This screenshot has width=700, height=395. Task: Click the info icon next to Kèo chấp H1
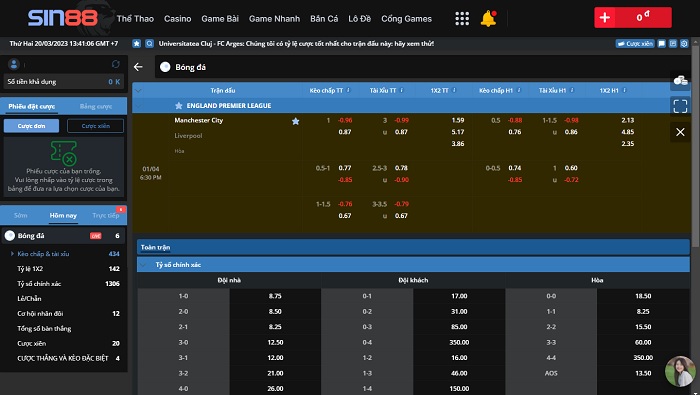(519, 90)
